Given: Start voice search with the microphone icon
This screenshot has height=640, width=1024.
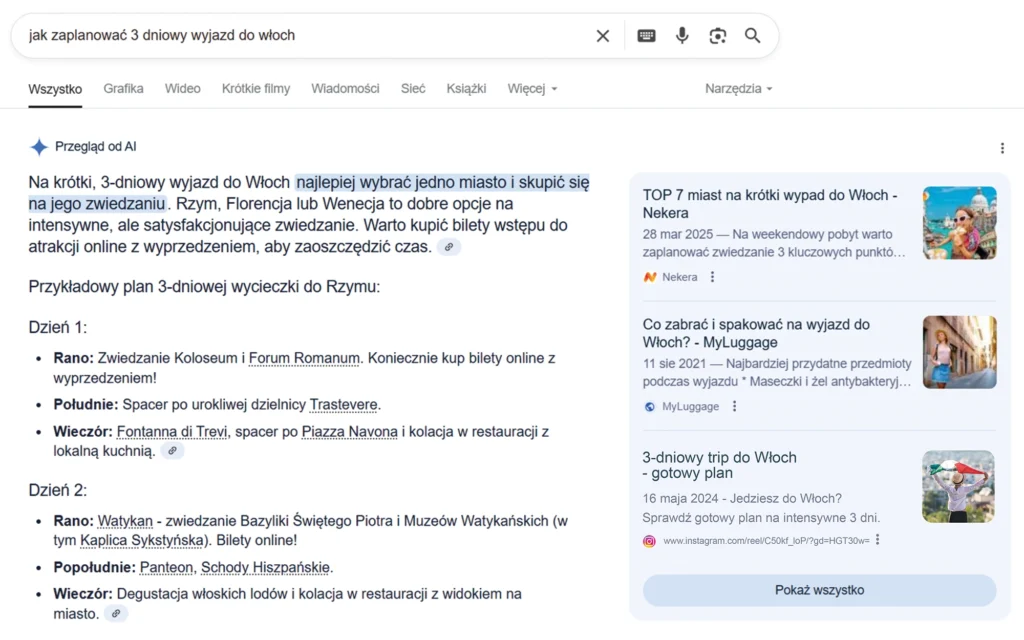Looking at the screenshot, I should pos(682,36).
